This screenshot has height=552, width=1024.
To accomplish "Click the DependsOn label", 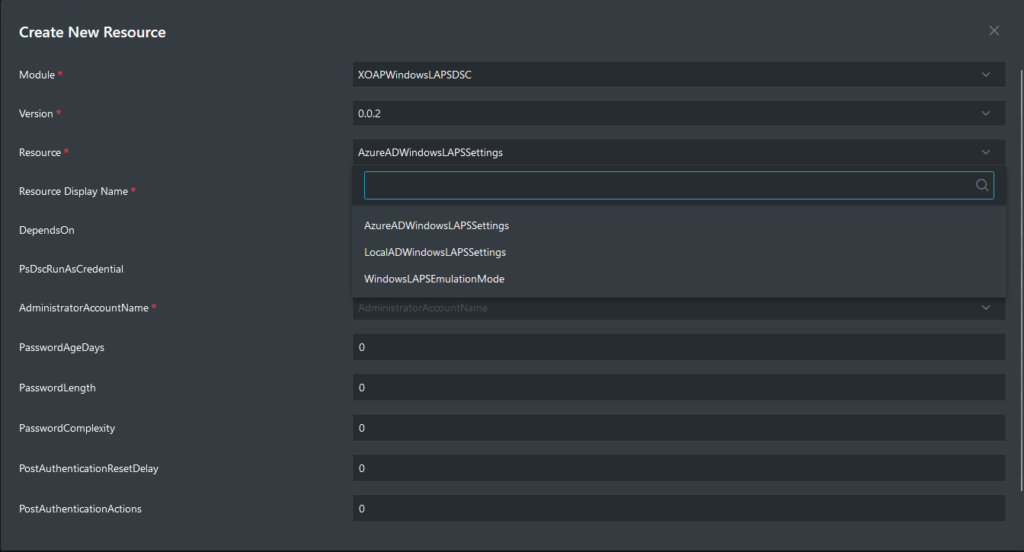I will point(46,230).
